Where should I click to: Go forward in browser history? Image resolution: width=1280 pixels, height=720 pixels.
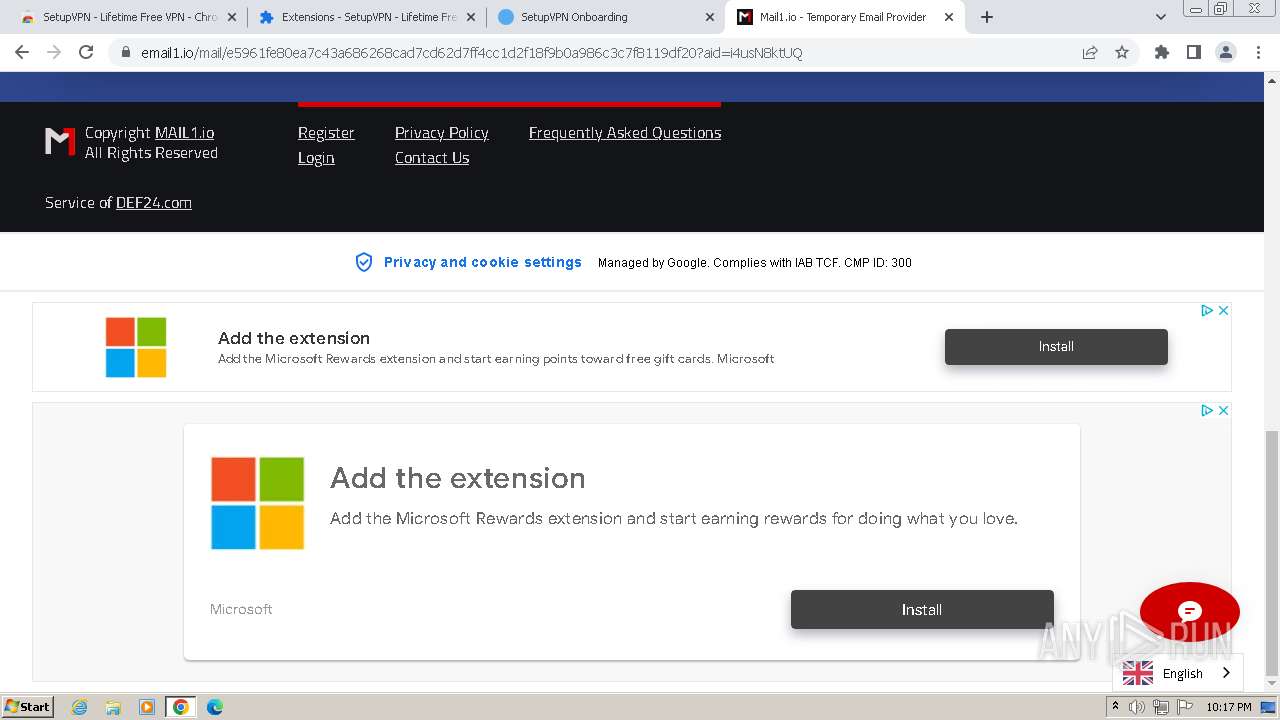tap(54, 52)
